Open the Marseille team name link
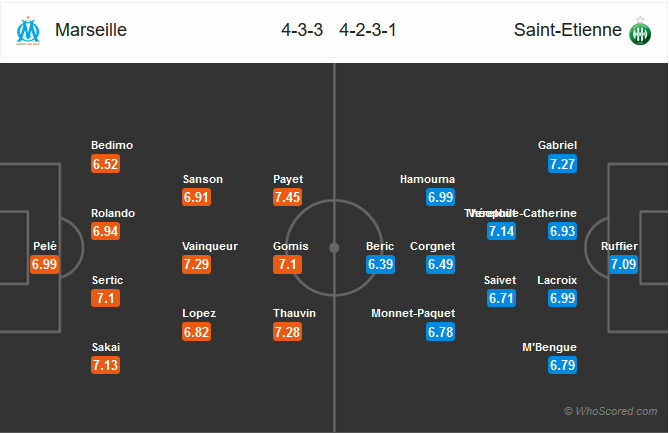 pos(91,30)
